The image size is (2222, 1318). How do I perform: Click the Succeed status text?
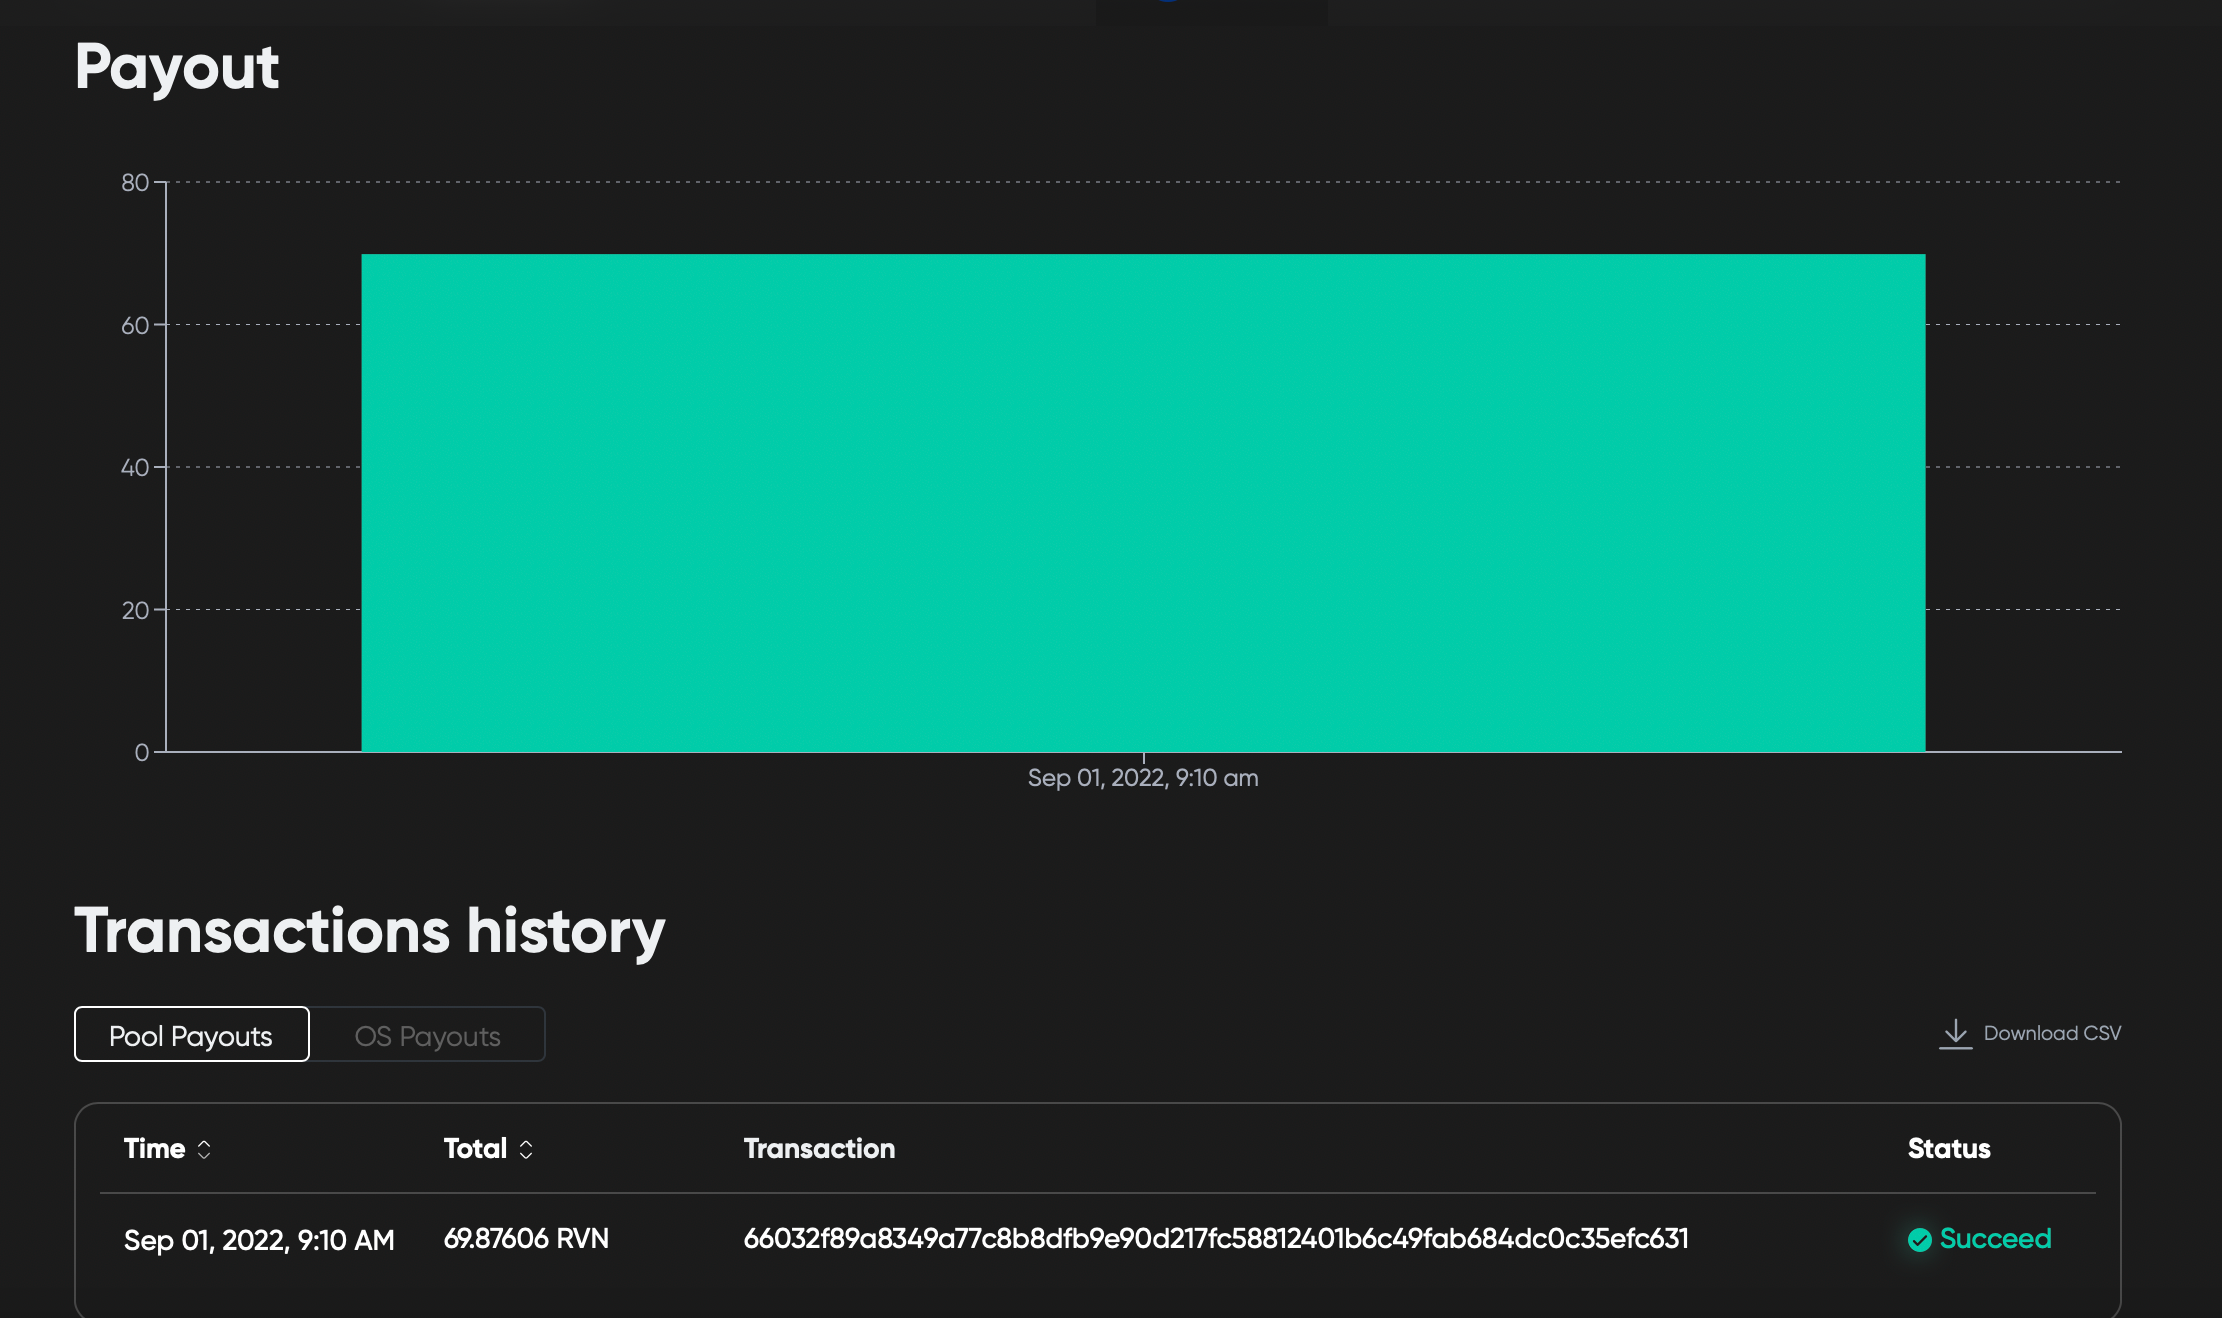[x=1995, y=1238]
